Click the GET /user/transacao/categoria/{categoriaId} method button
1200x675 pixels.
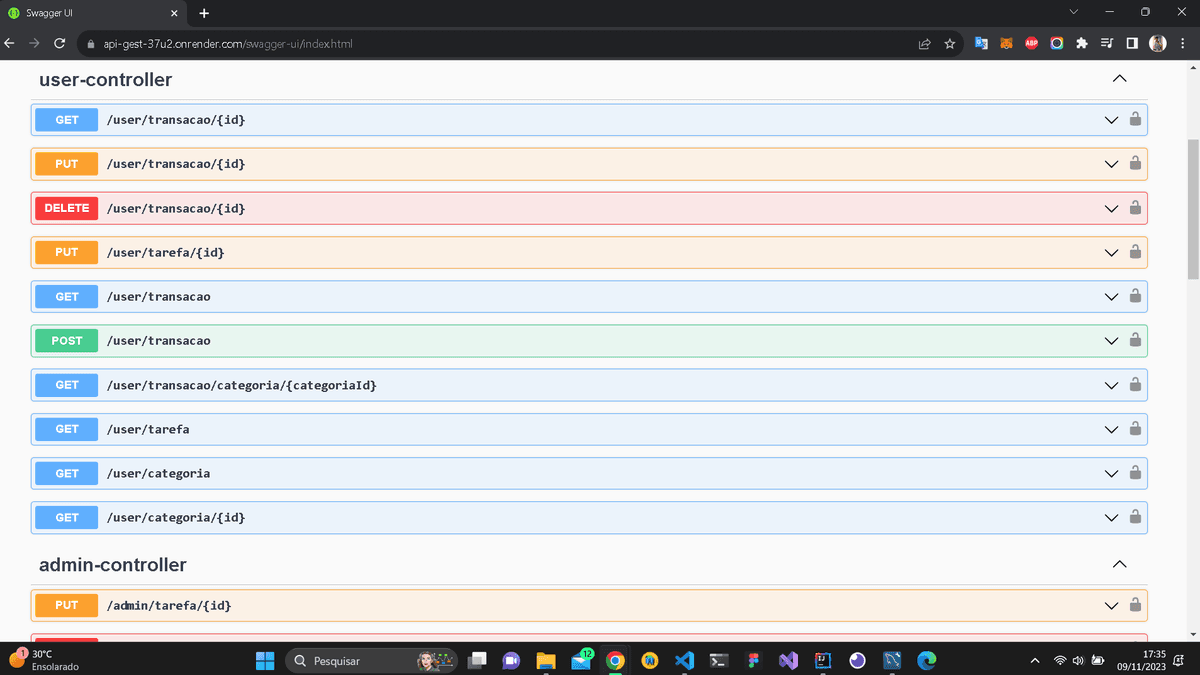pyautogui.click(x=67, y=385)
